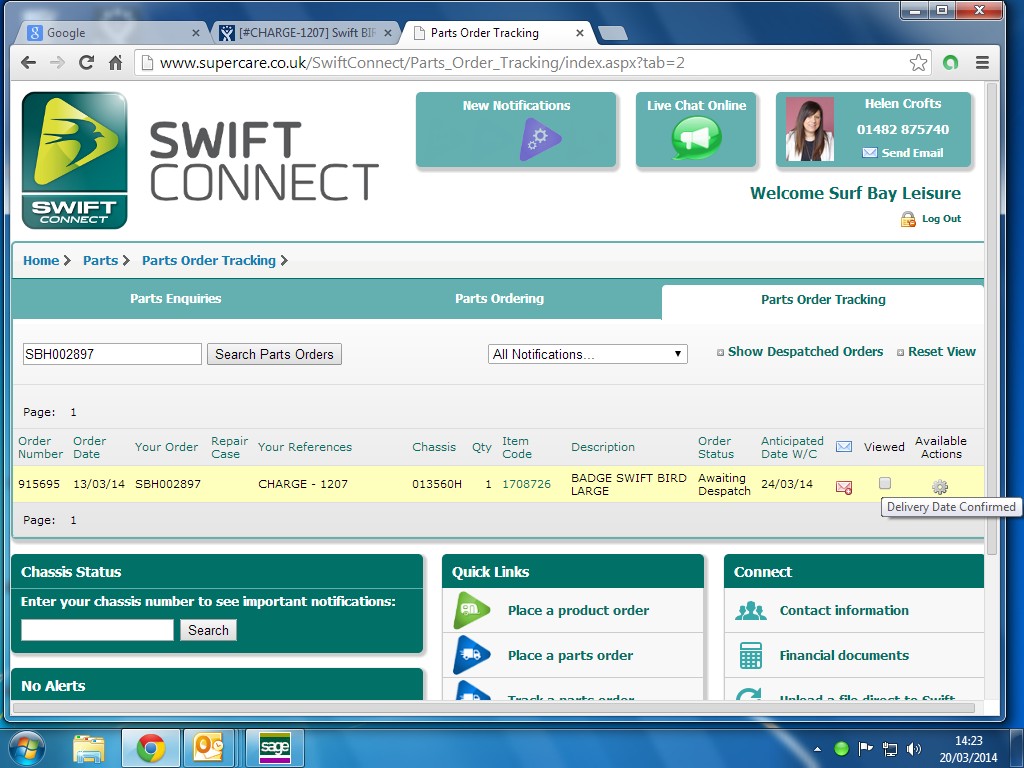
Task: Show hidden system tray icons
Action: point(818,749)
